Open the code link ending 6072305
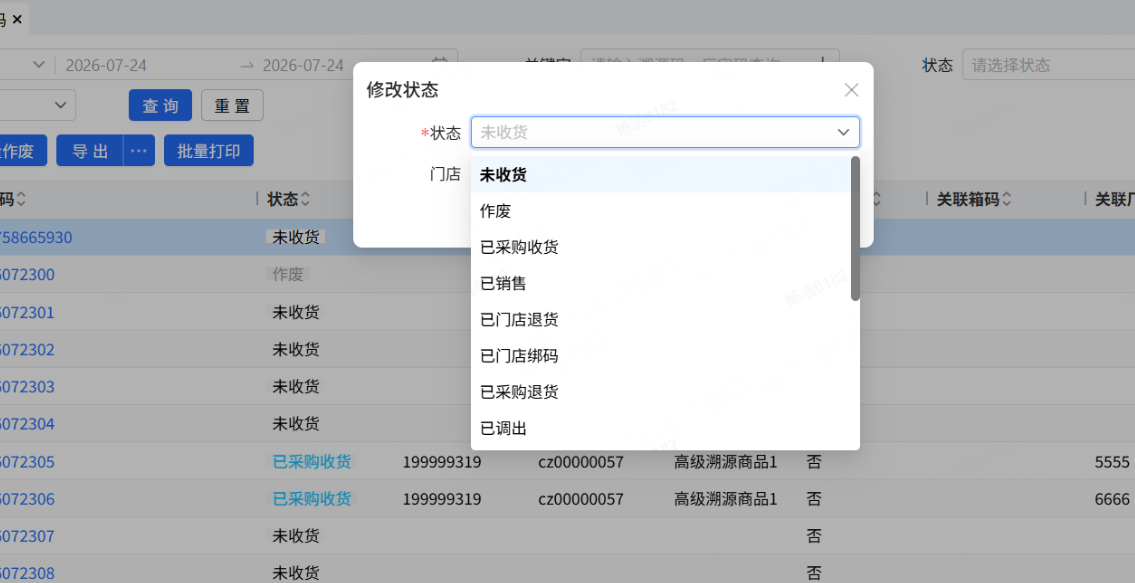Viewport: 1135px width, 583px height. 27,462
